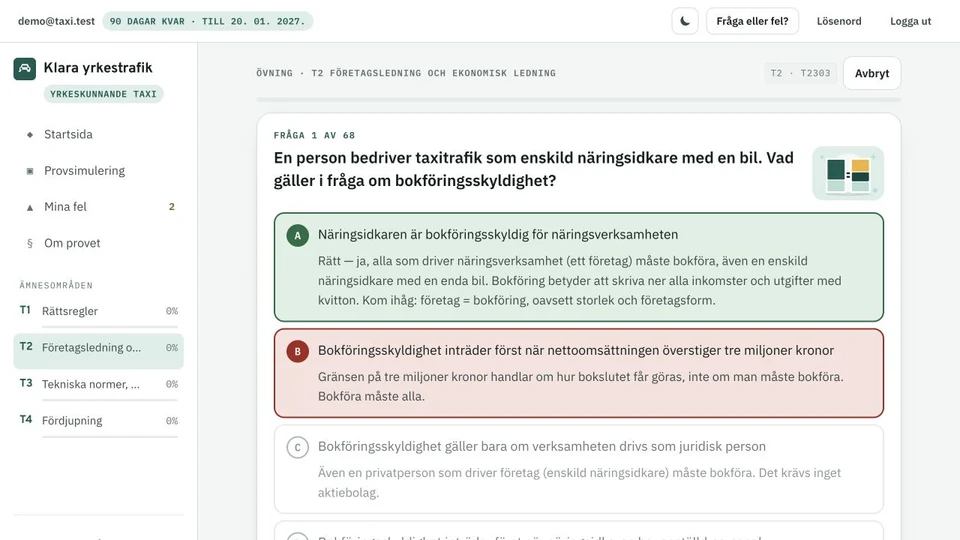Click the bookkeeping illustration thumbnail on the question
This screenshot has height=540, width=960.
(x=848, y=173)
